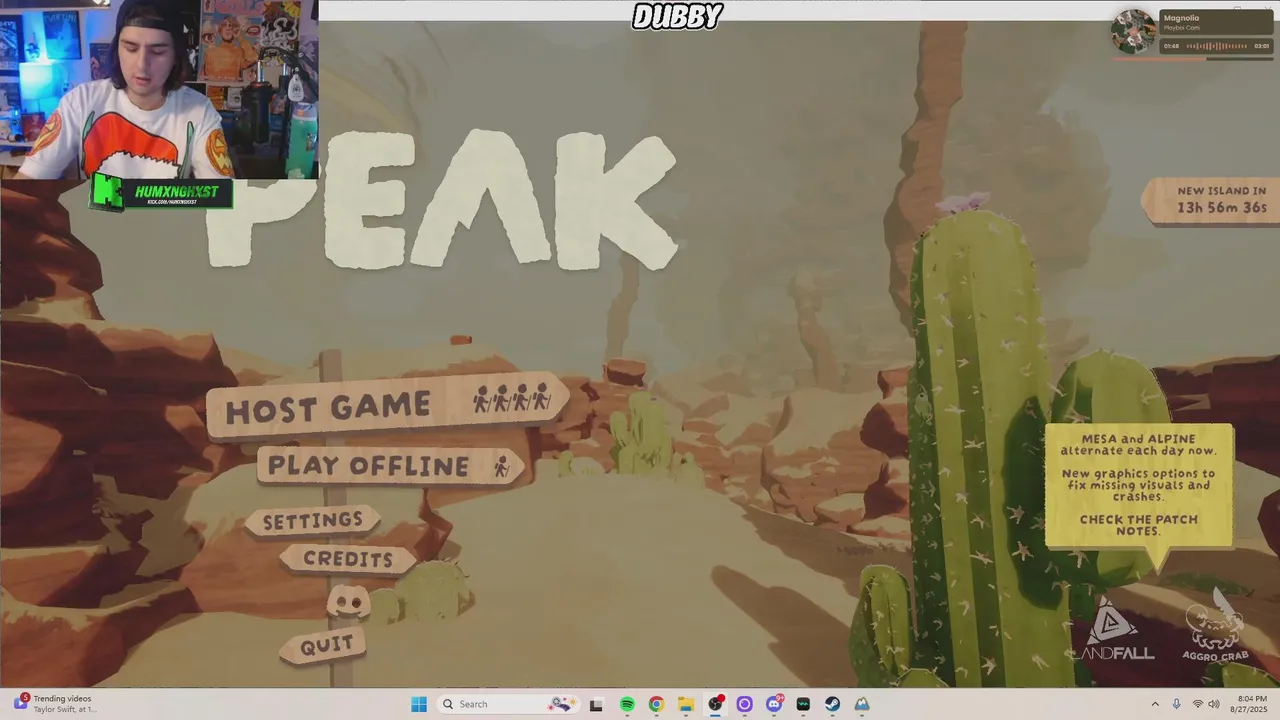
Task: Open the Settings sign
Action: click(313, 520)
